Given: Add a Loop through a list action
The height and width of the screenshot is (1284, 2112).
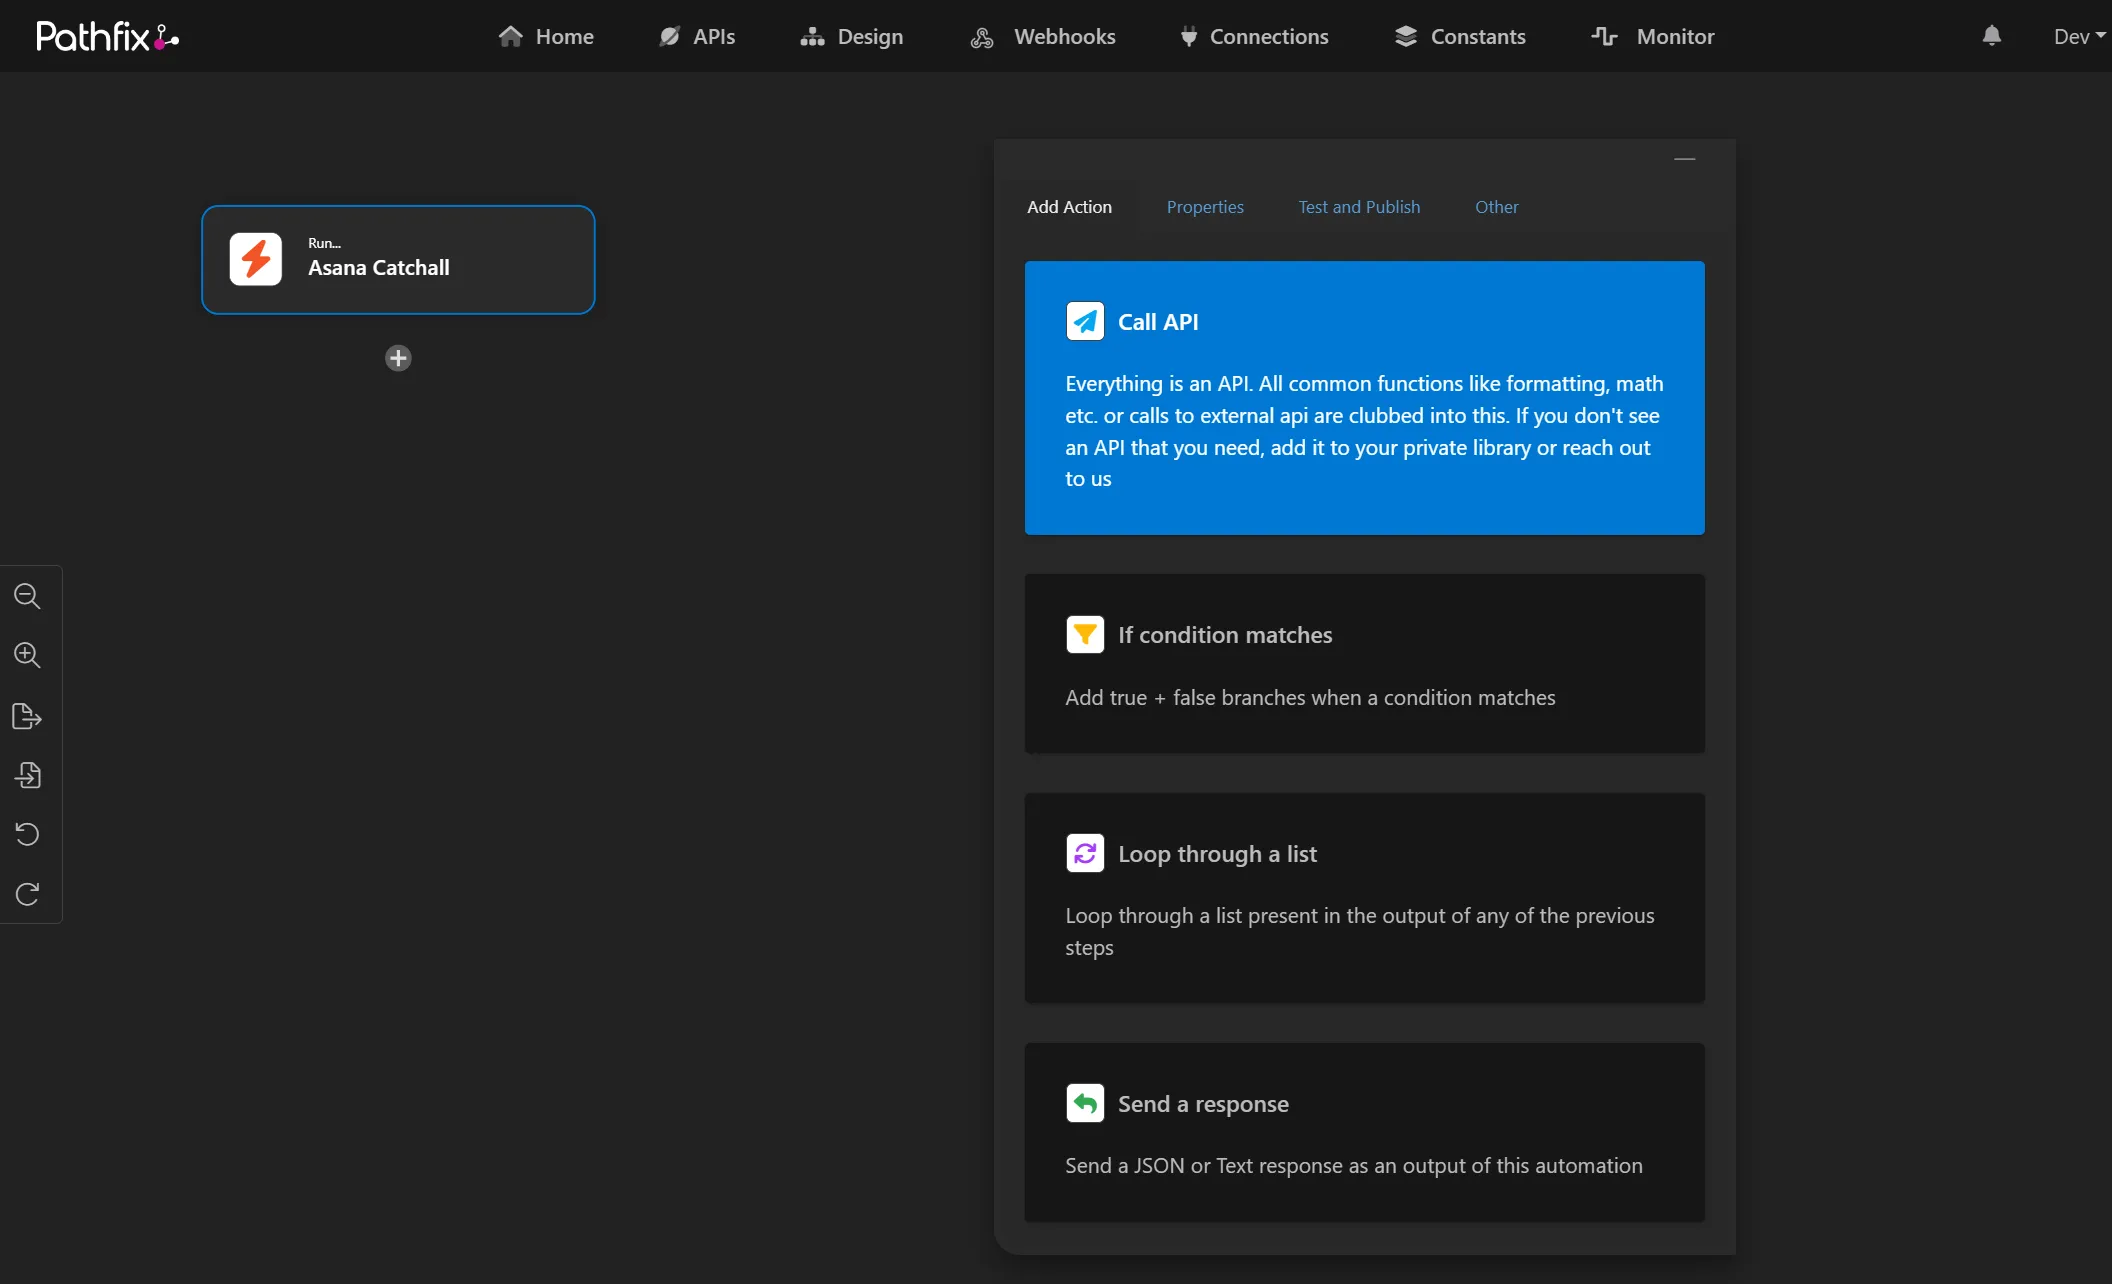Looking at the screenshot, I should [1364, 898].
